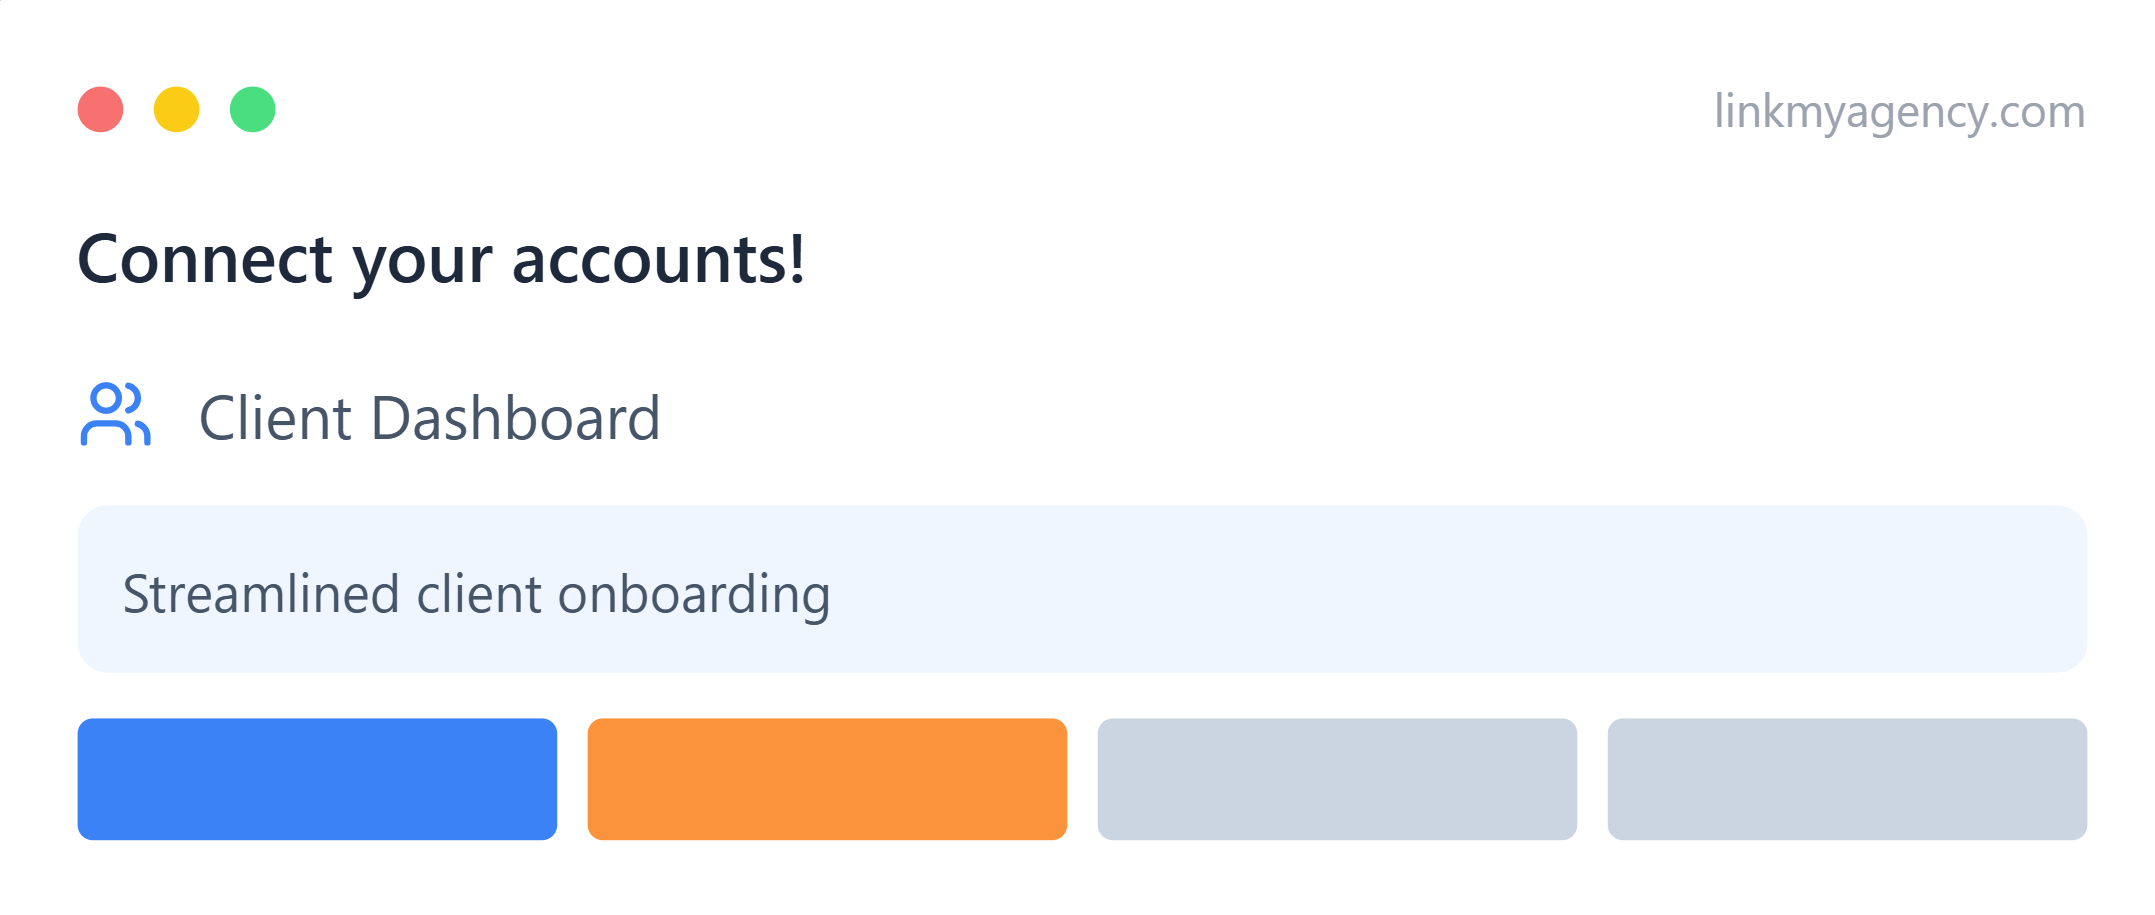Image resolution: width=2155 pixels, height=915 pixels.
Task: Select the last gray placeholder block
Action: tap(1847, 779)
